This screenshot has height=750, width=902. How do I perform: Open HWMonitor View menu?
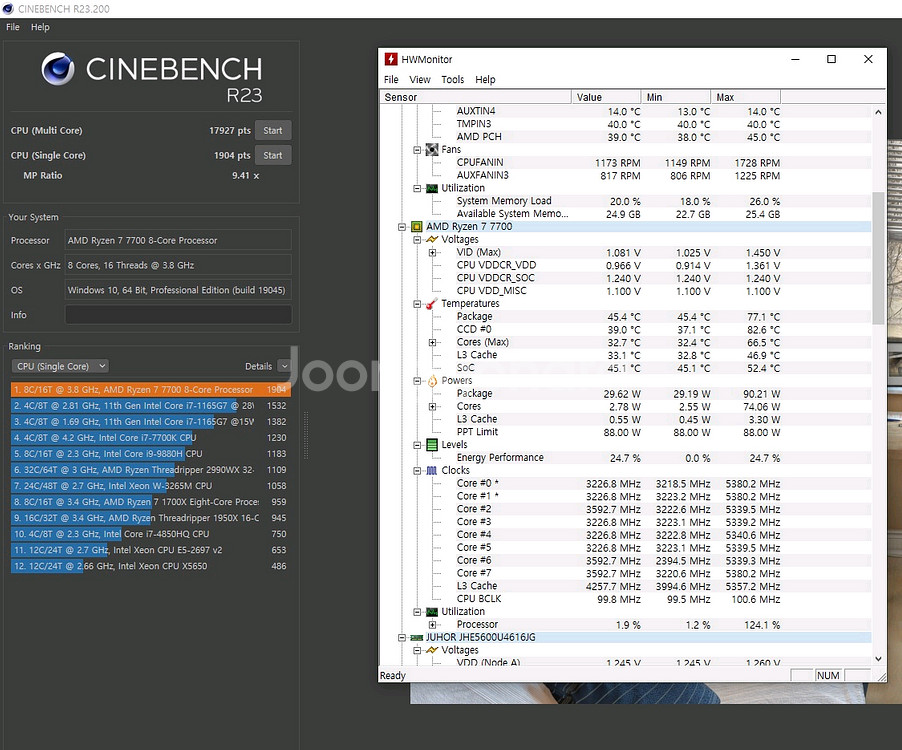pyautogui.click(x=420, y=79)
